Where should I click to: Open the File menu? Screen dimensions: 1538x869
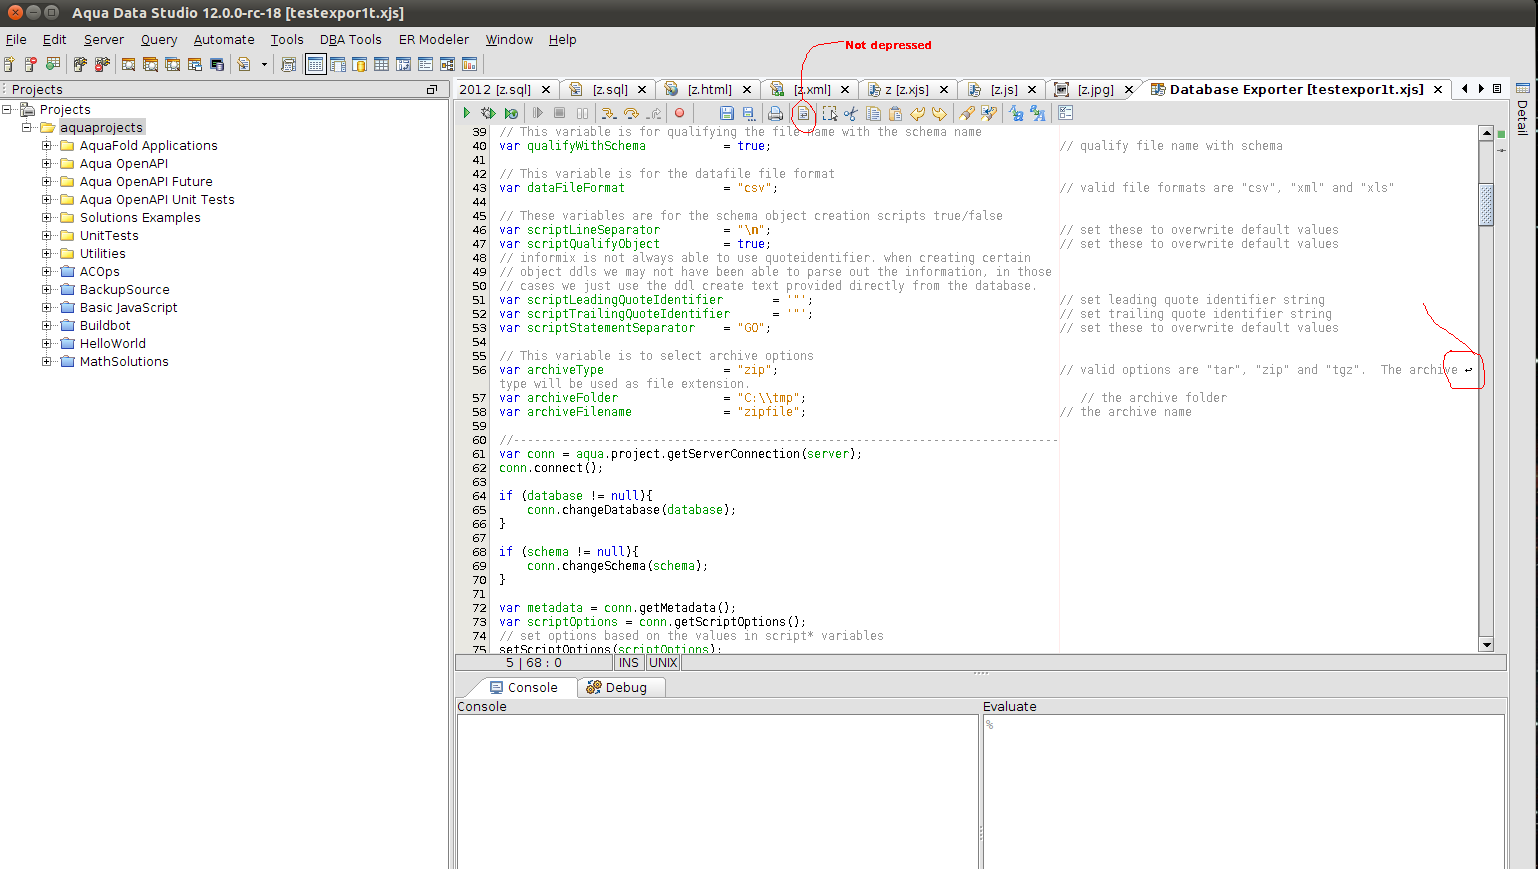click(x=16, y=39)
